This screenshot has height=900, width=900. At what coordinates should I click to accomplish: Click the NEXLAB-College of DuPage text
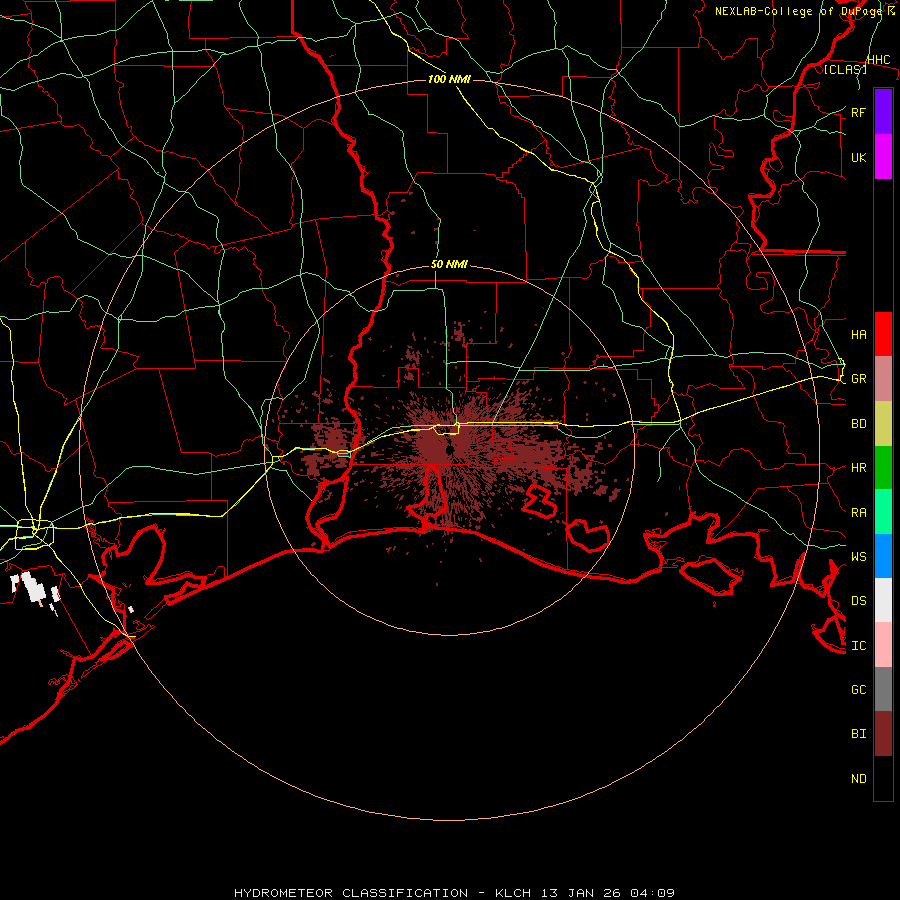click(800, 11)
